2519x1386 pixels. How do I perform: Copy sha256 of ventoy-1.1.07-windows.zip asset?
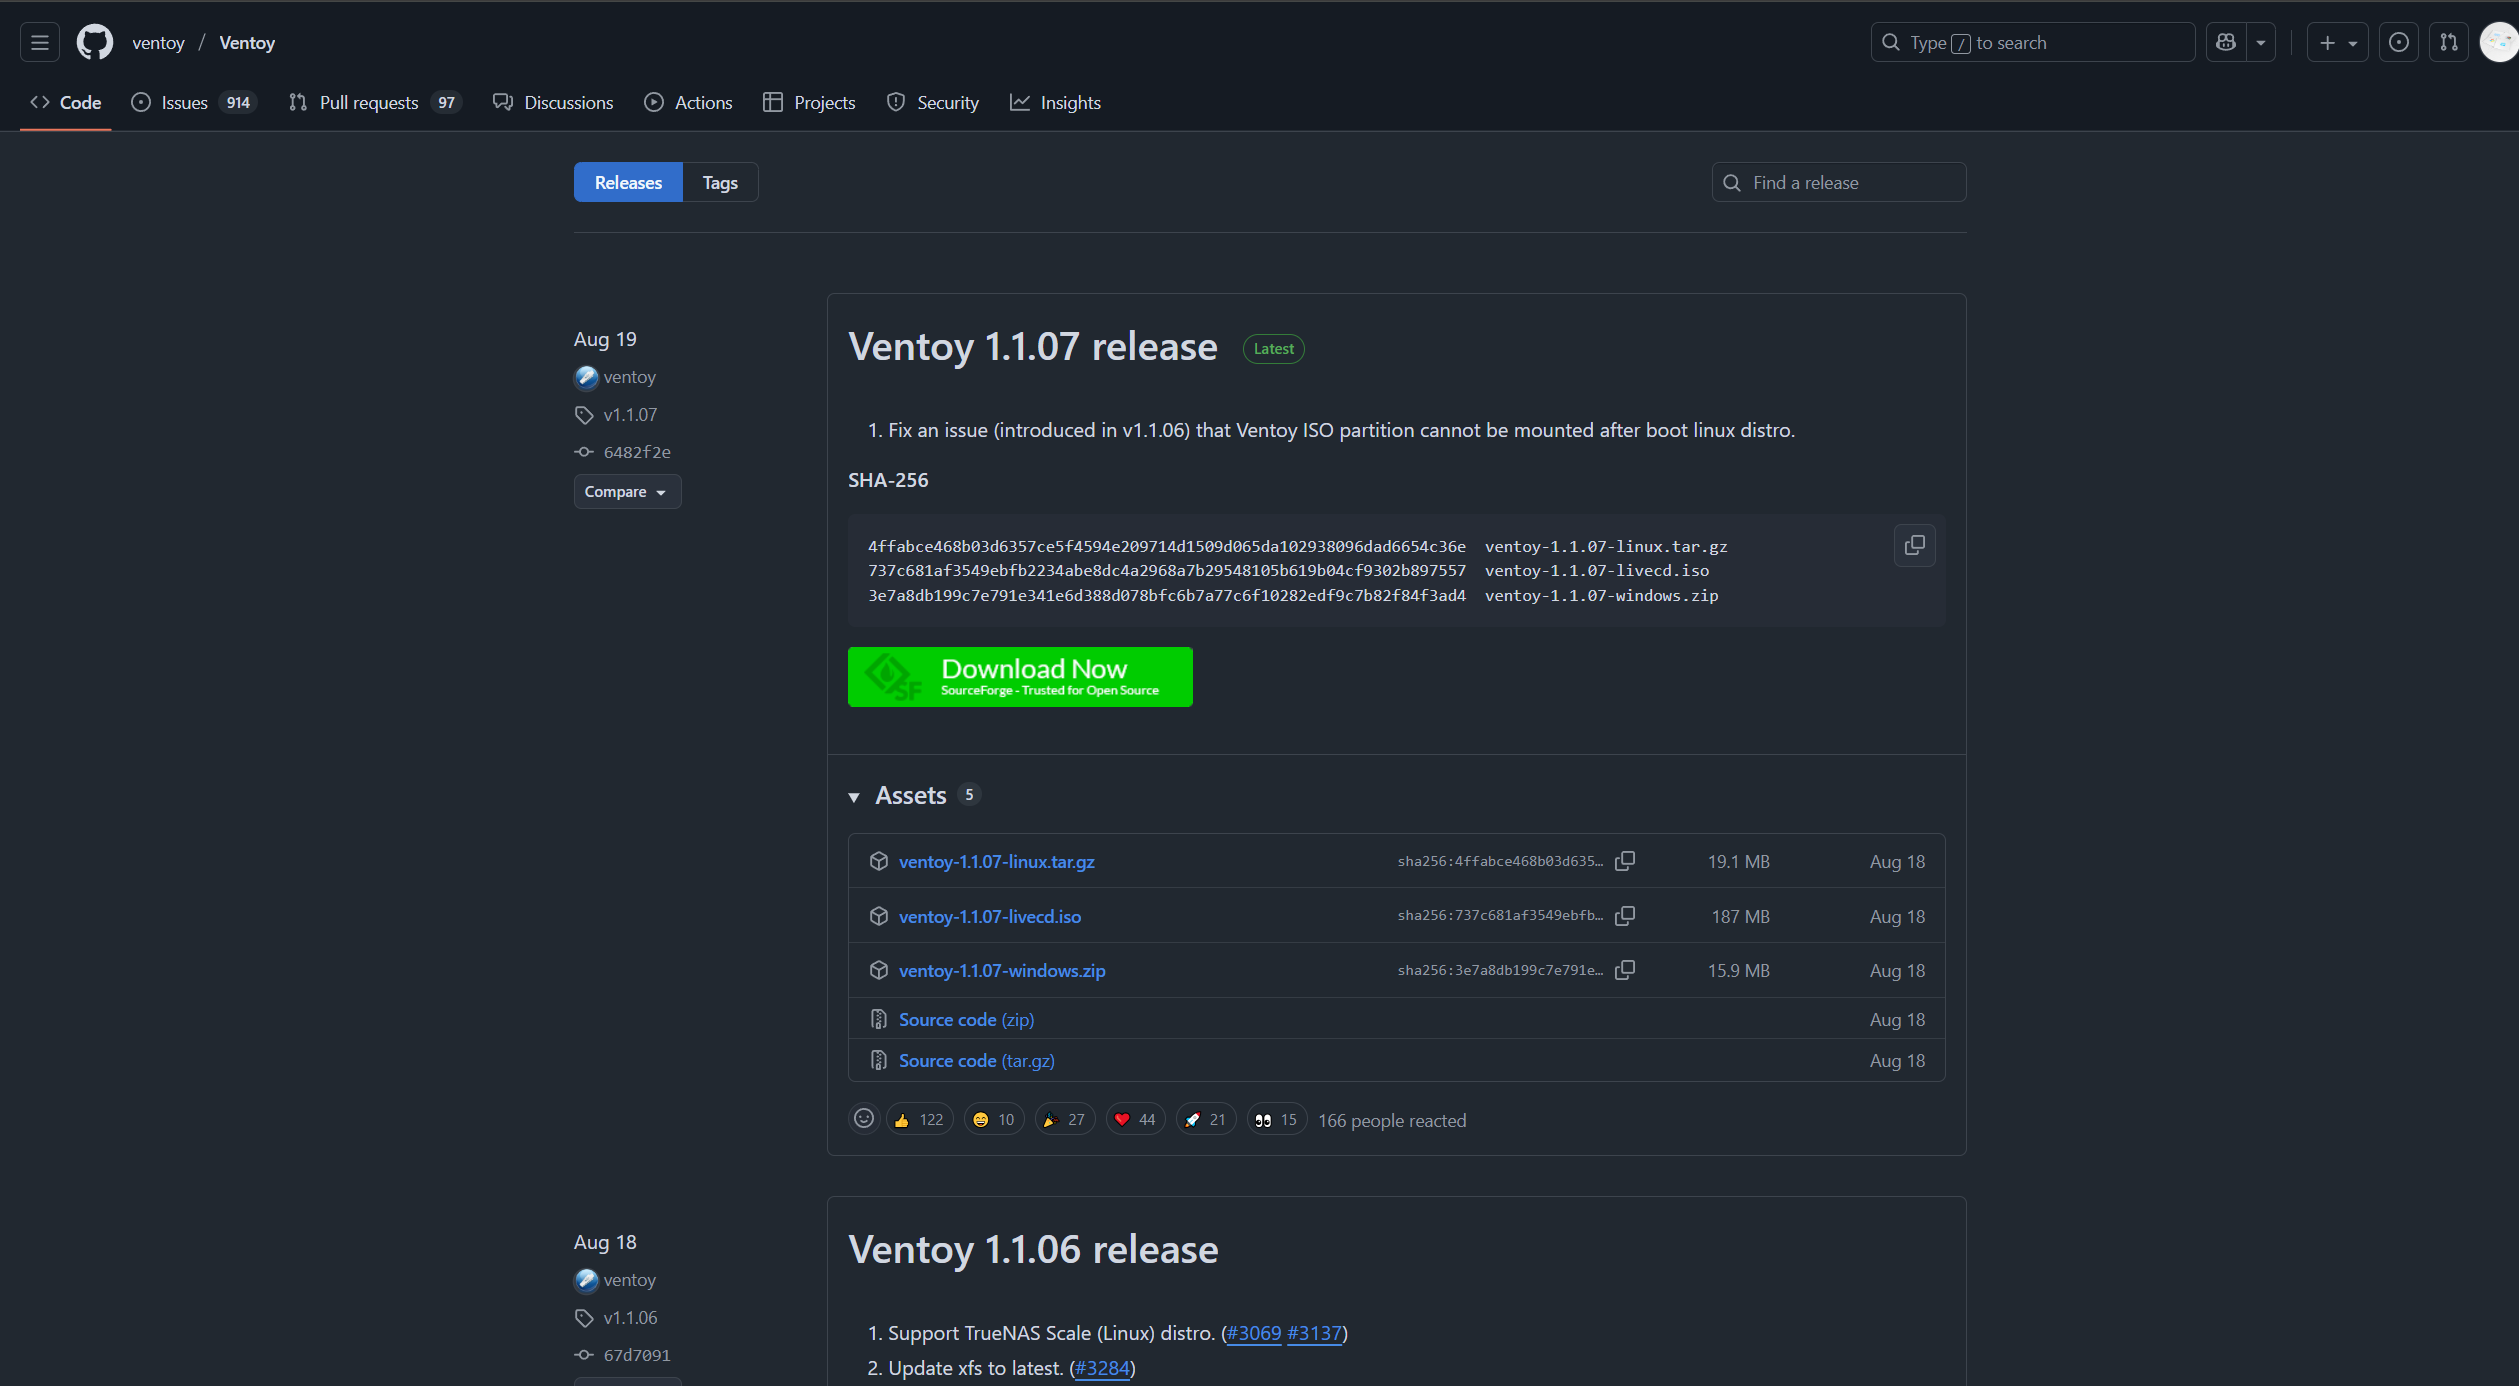click(x=1625, y=970)
